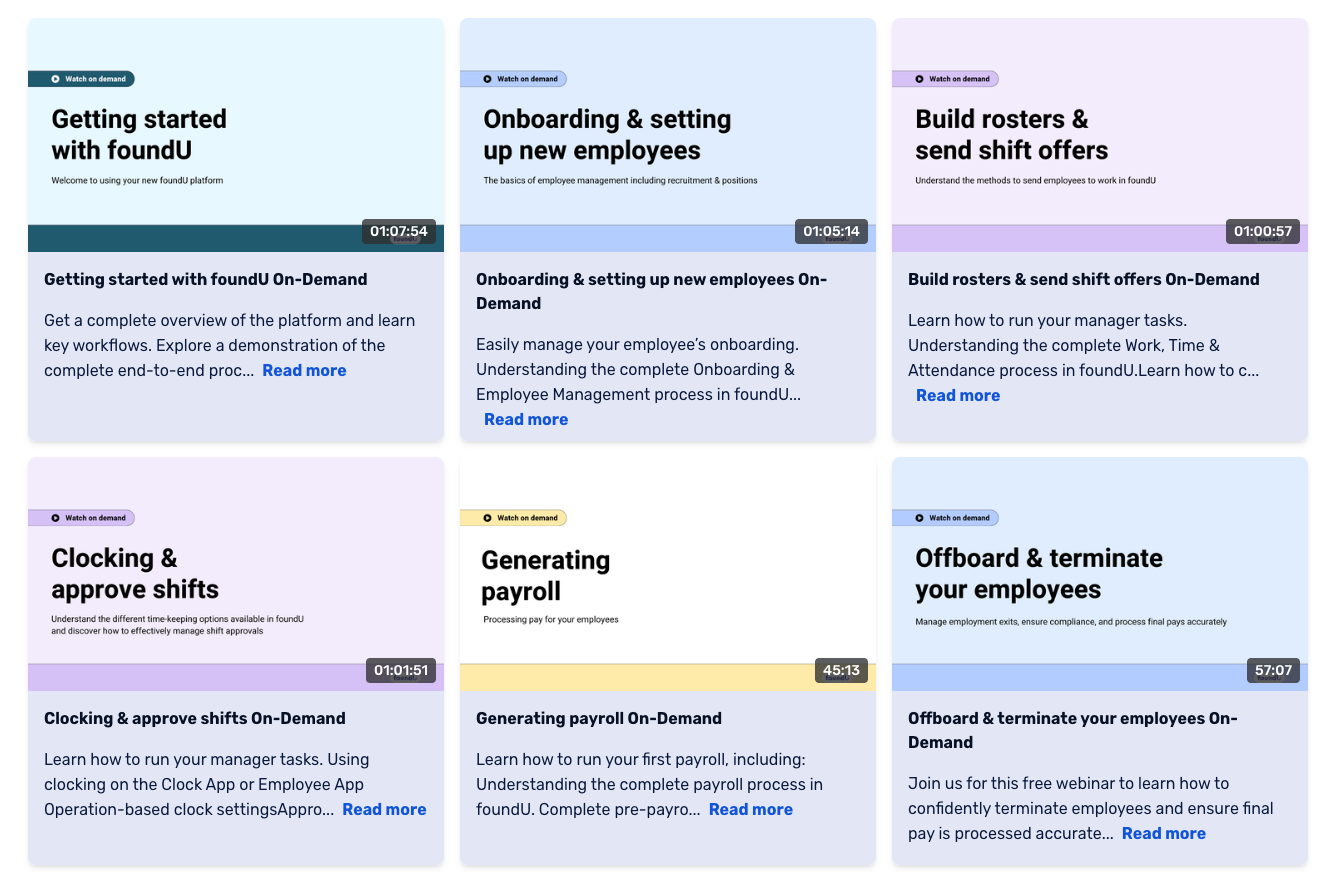Read more about Offboard & terminate employees
Image resolution: width=1340 pixels, height=872 pixels.
pos(1163,833)
